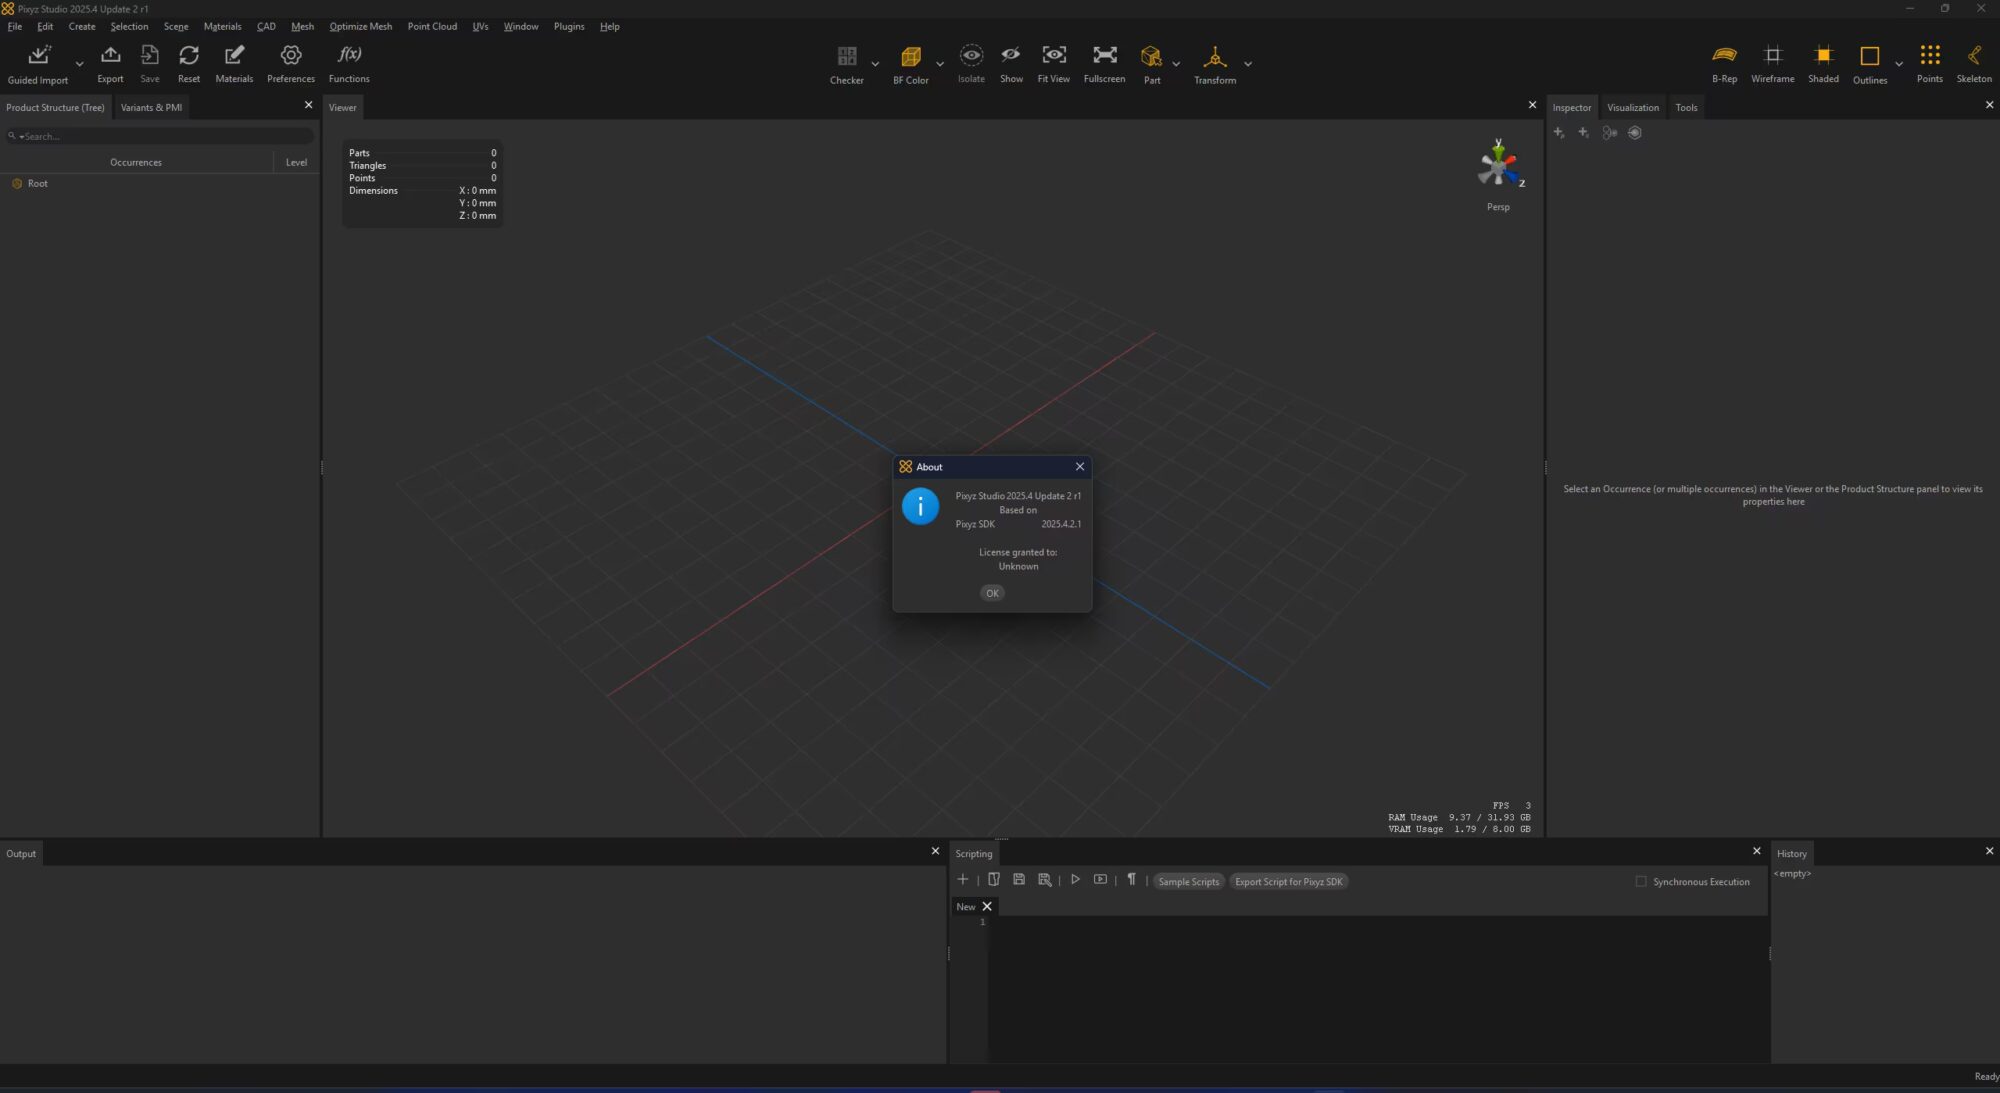Enable Synchronous Execution in Scripting panel
Viewport: 2000px width, 1093px height.
point(1641,881)
